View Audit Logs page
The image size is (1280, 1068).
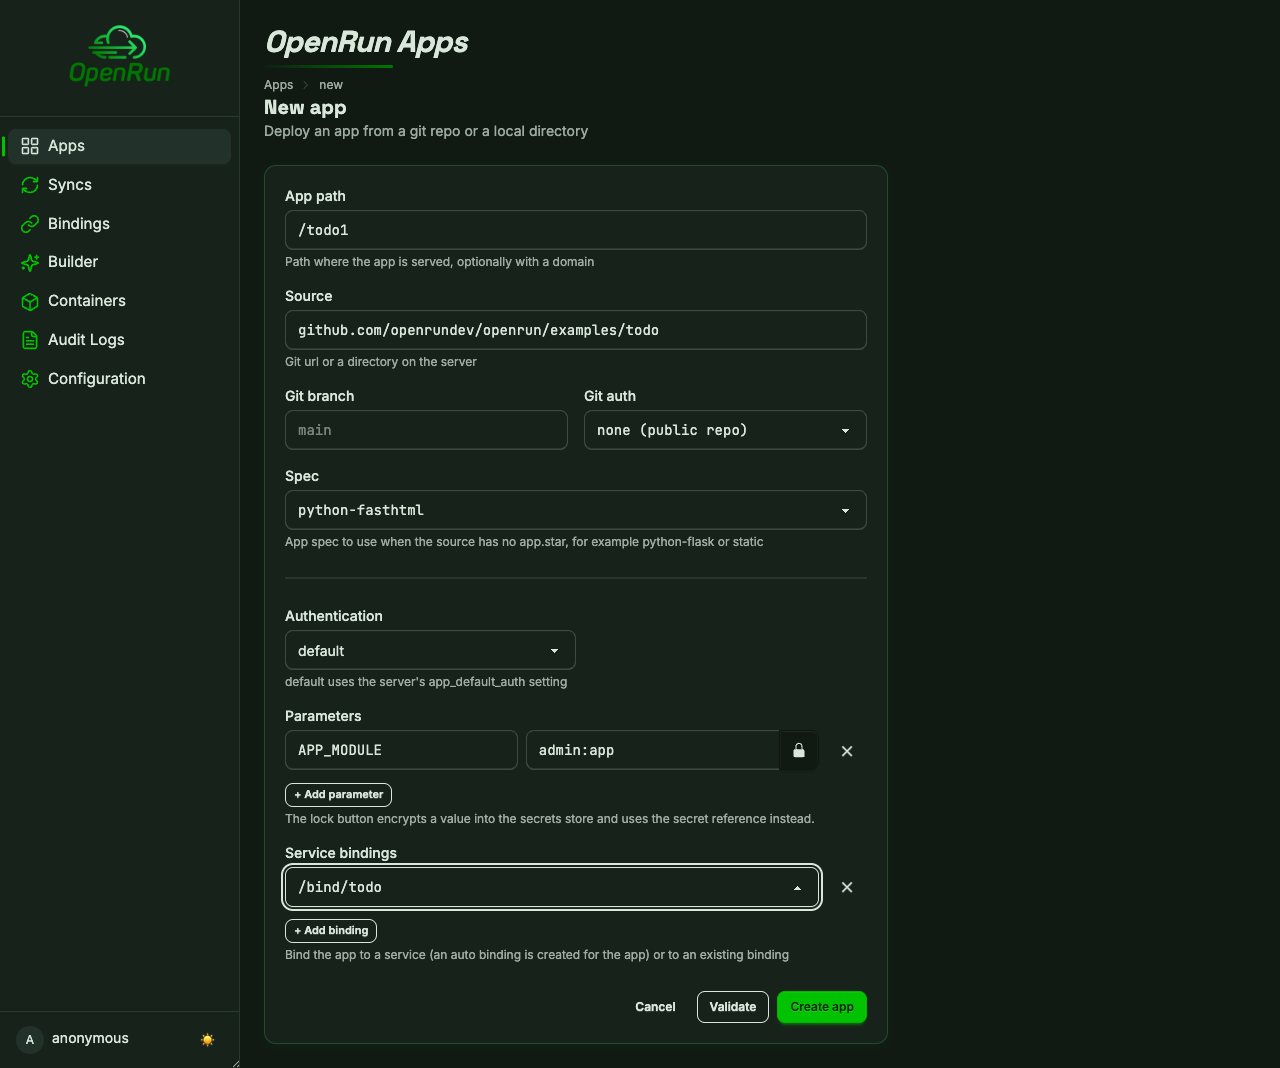click(x=119, y=340)
